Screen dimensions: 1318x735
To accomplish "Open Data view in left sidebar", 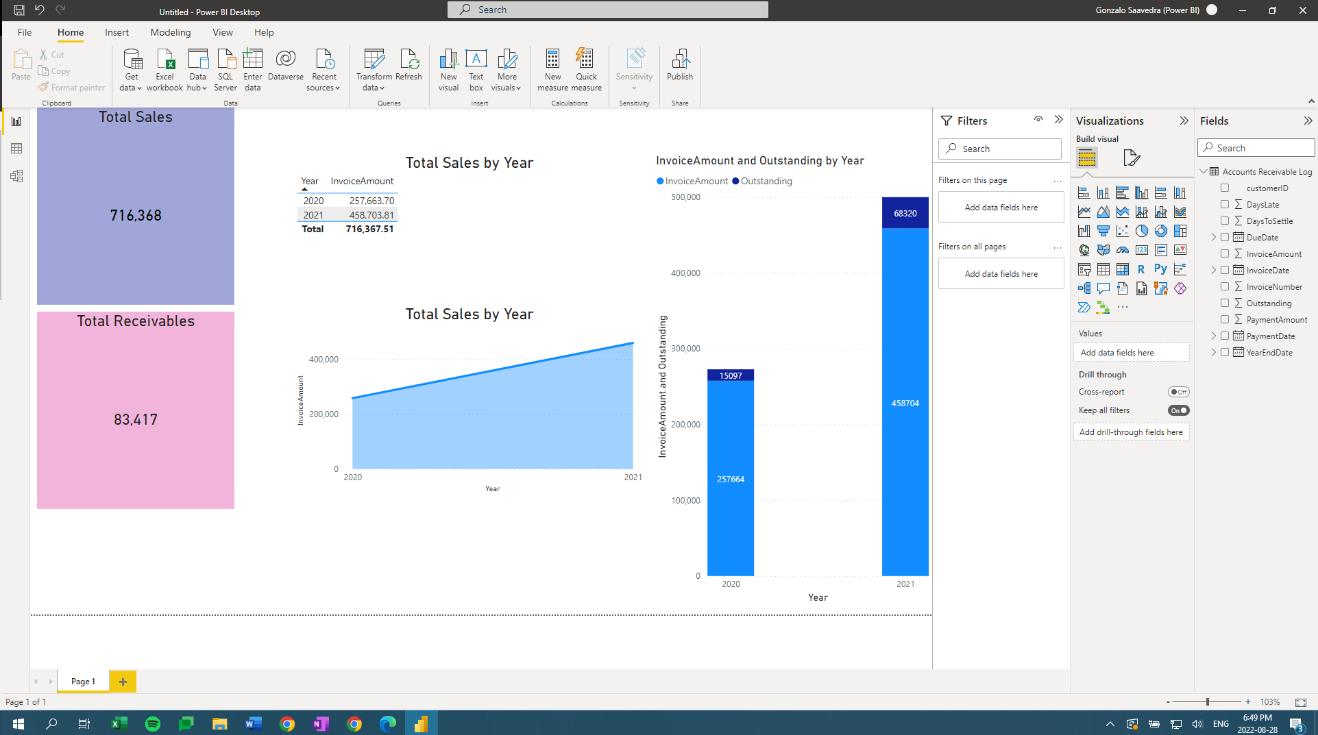I will point(16,148).
